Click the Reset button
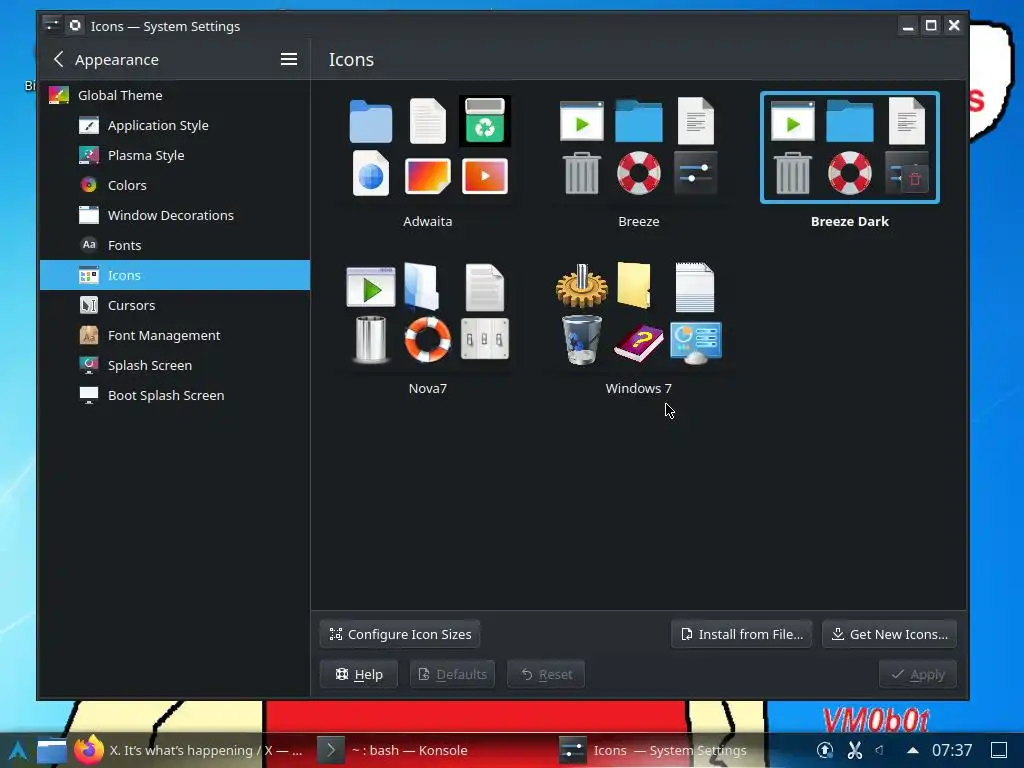This screenshot has height=768, width=1024. tap(546, 674)
